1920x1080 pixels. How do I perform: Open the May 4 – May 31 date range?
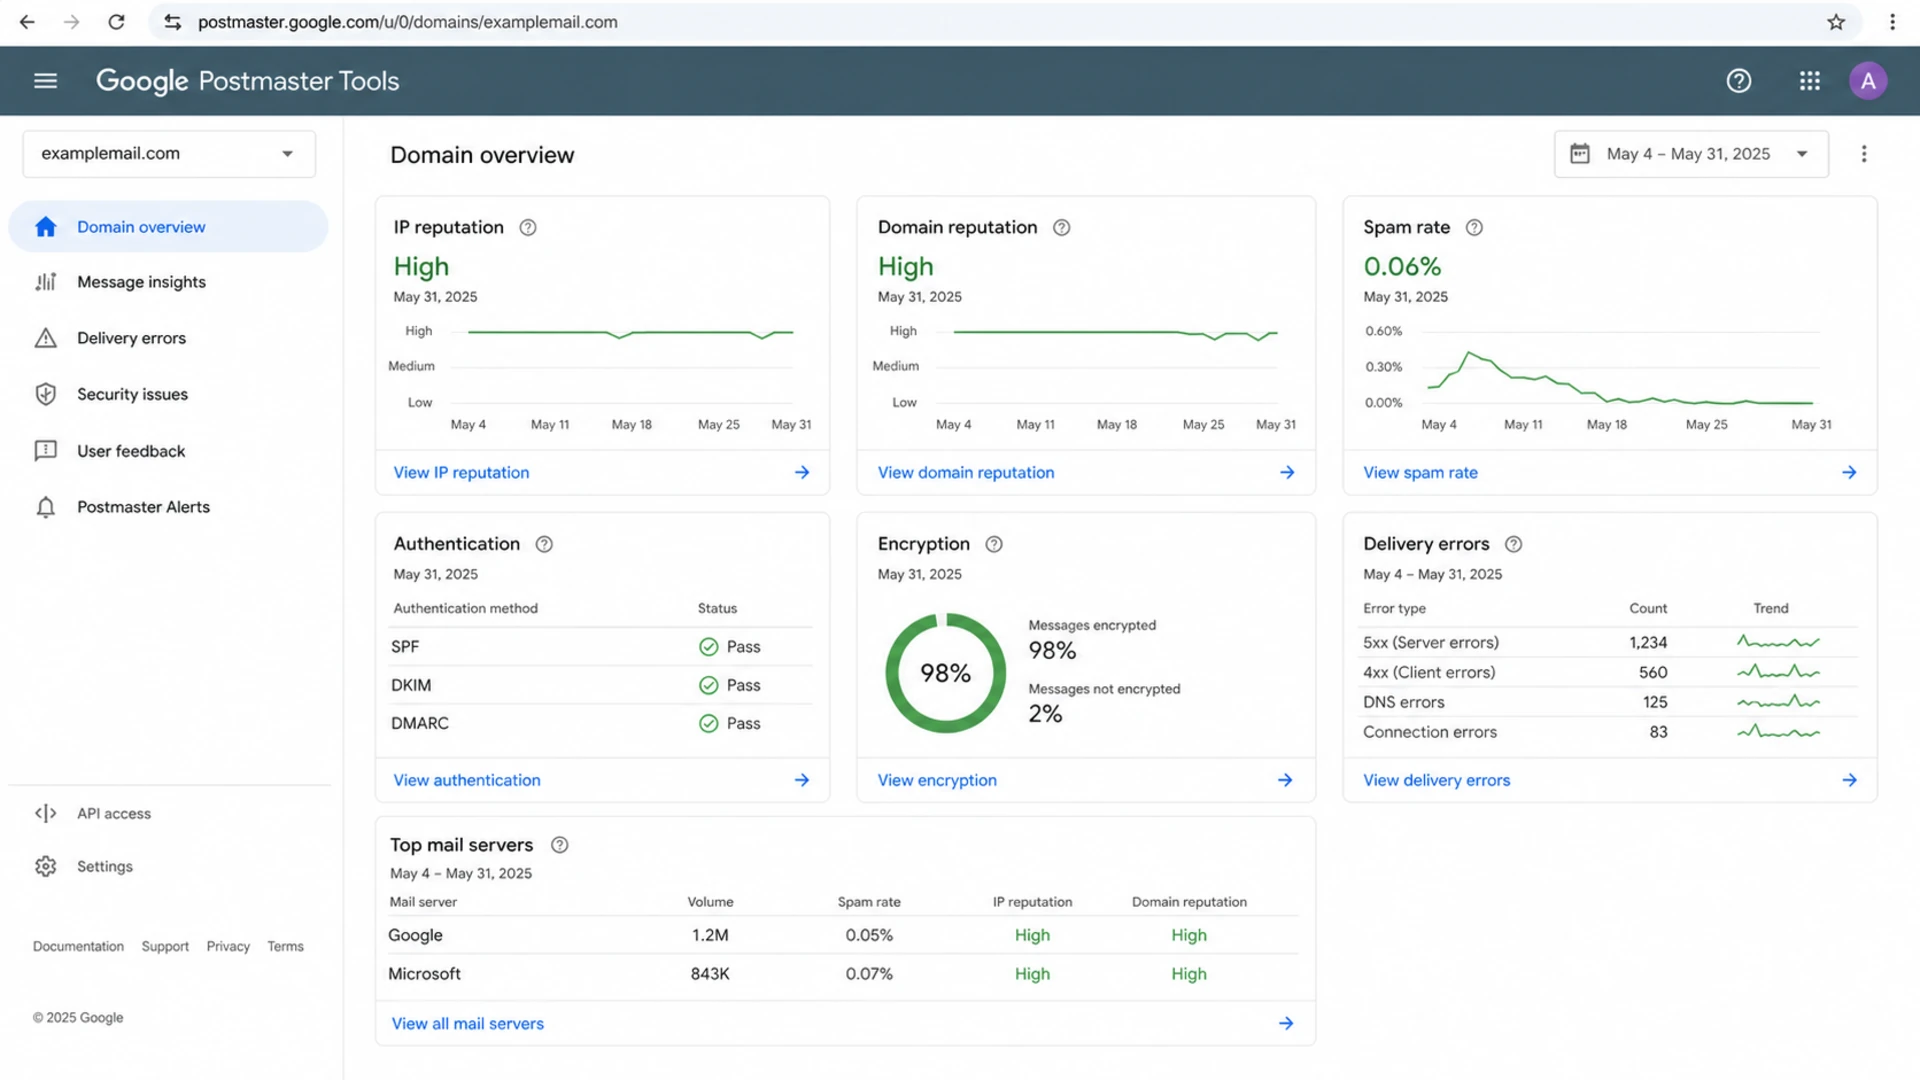pyautogui.click(x=1691, y=154)
